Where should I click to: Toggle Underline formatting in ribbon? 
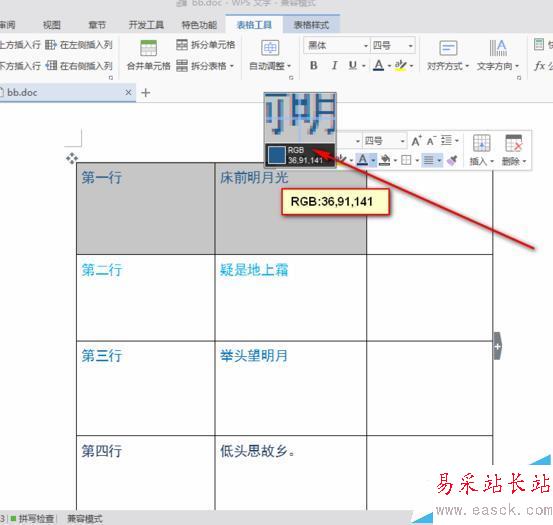[x=352, y=65]
